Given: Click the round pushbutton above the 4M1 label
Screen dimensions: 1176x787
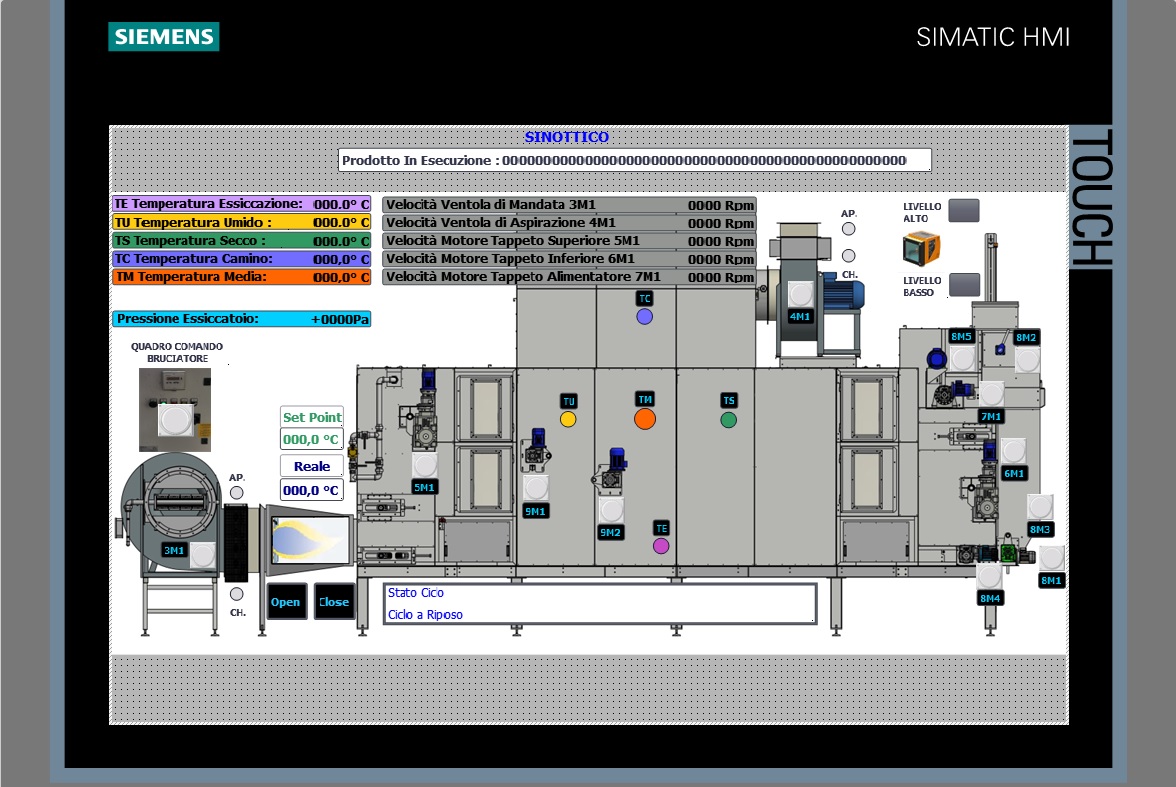Looking at the screenshot, I should [800, 294].
